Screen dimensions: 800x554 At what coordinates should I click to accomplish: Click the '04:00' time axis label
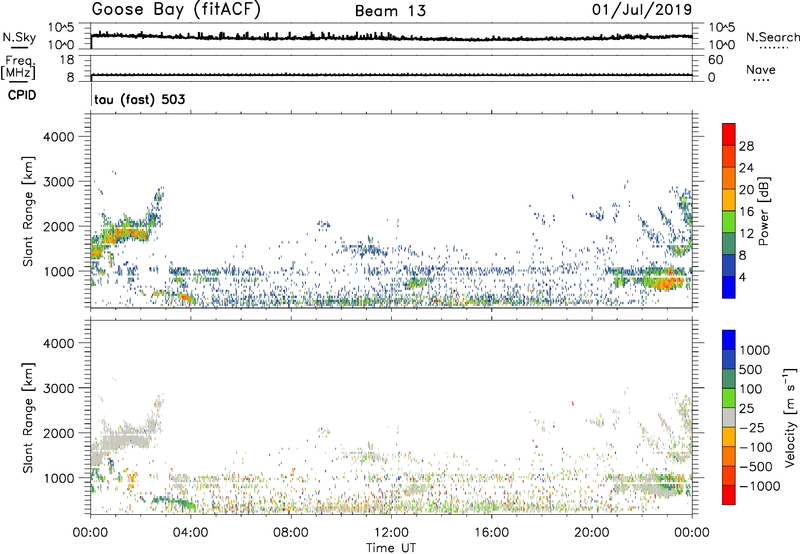tap(190, 533)
